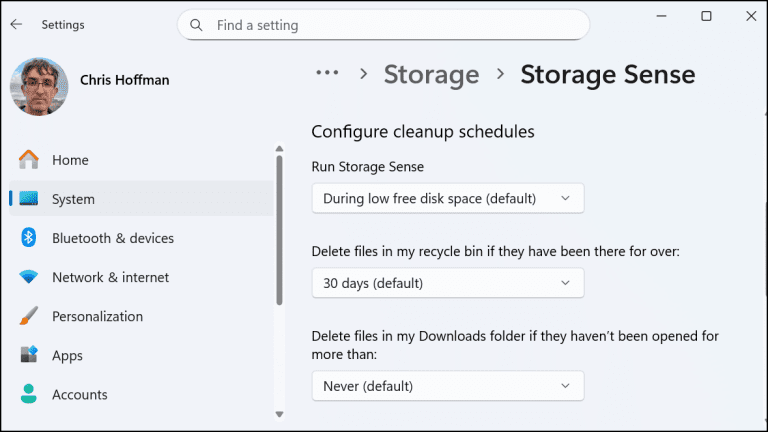Open the Run Storage Sense dropdown
768x432 pixels.
[447, 198]
